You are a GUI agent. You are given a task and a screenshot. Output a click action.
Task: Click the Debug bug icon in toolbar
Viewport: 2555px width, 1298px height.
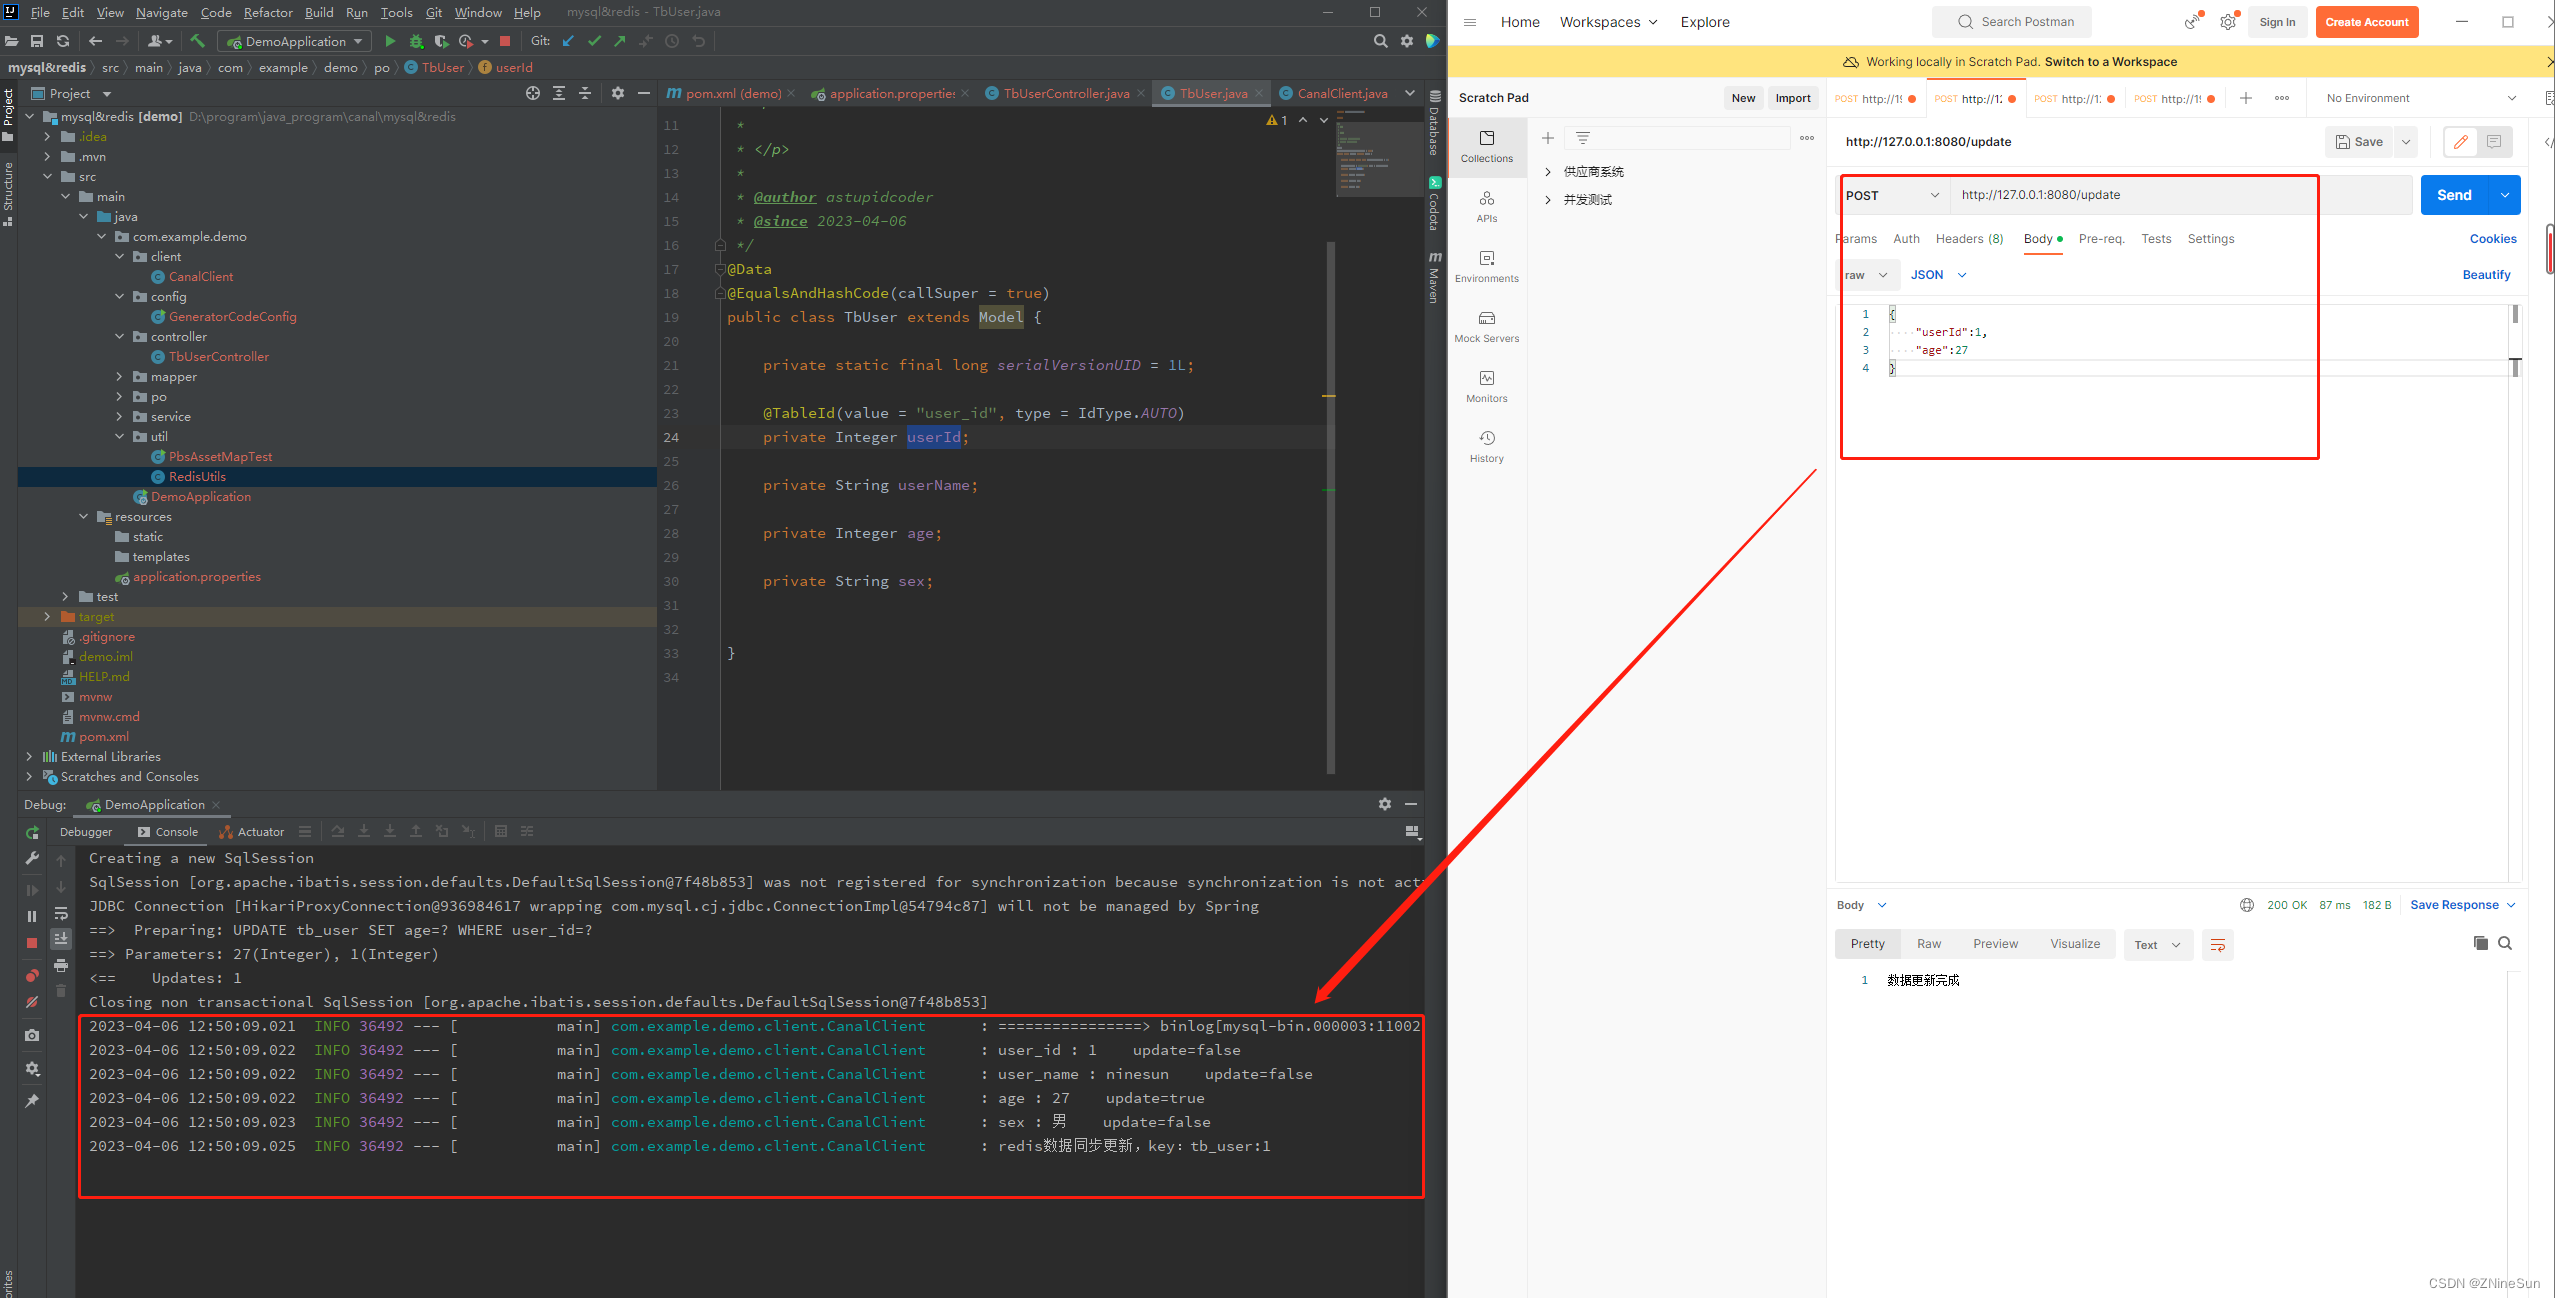416,41
